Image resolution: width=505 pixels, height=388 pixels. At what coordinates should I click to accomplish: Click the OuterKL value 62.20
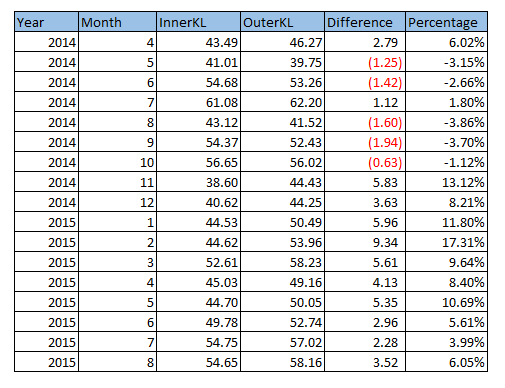tap(282, 102)
